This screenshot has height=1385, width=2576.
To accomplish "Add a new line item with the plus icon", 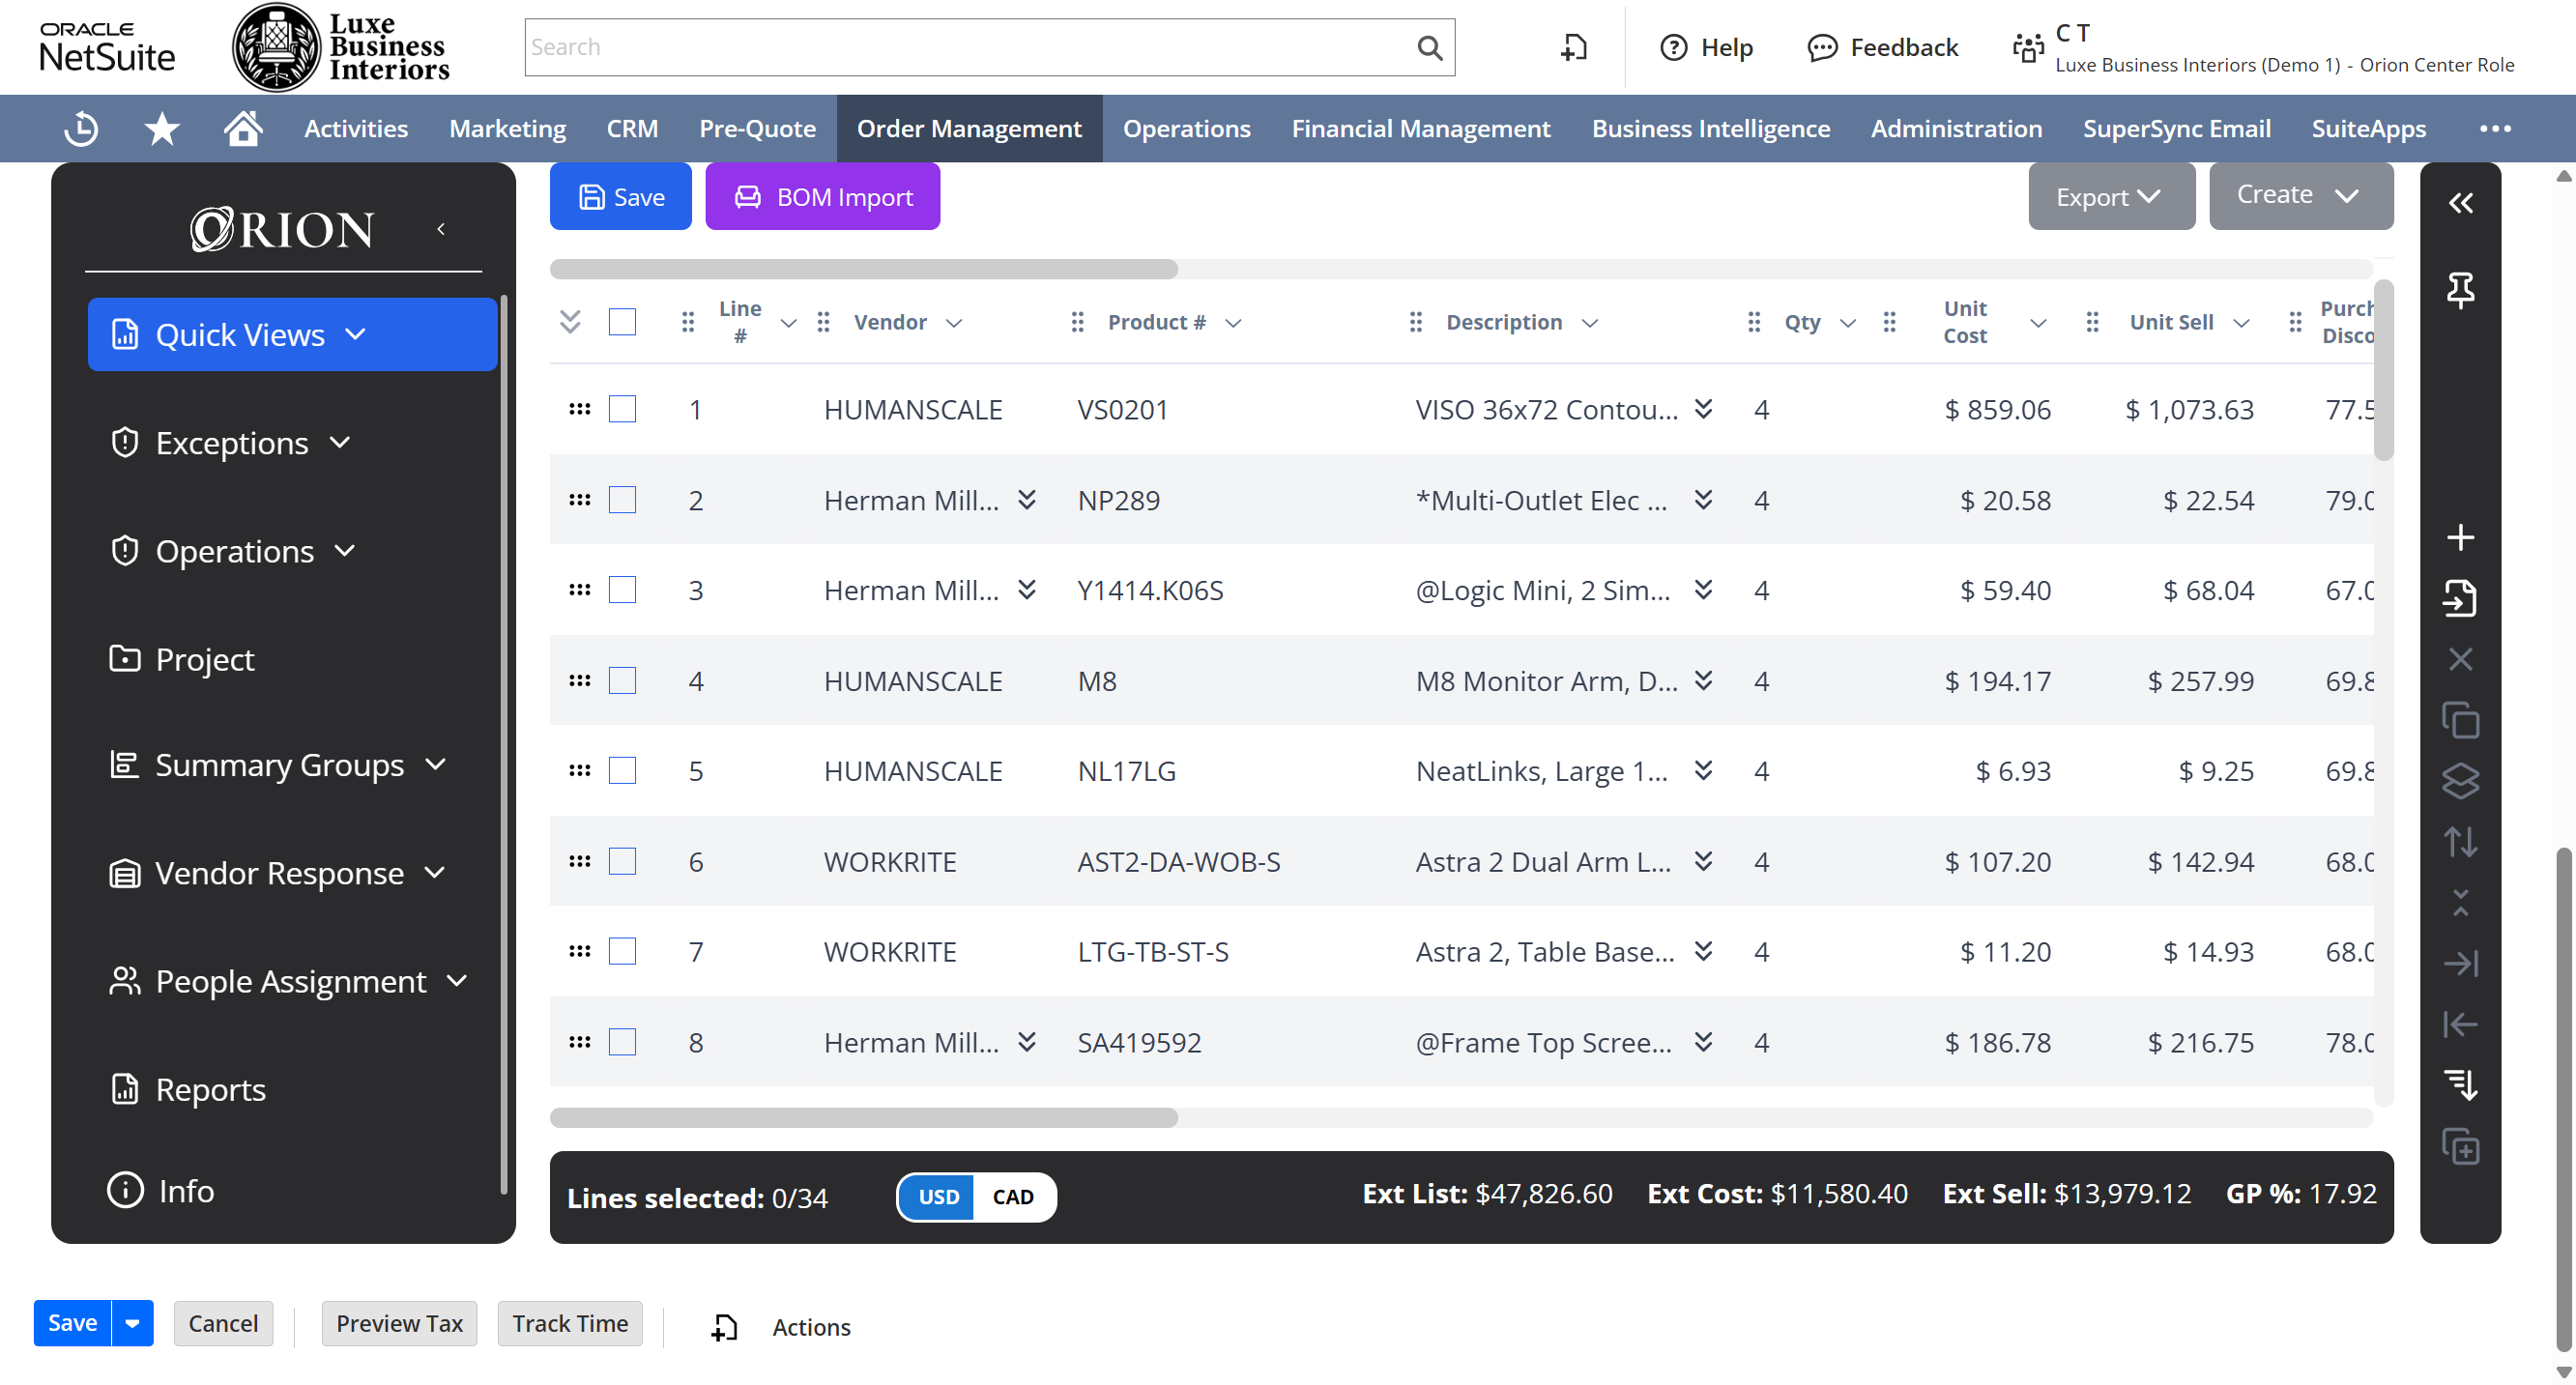I will pyautogui.click(x=2461, y=537).
